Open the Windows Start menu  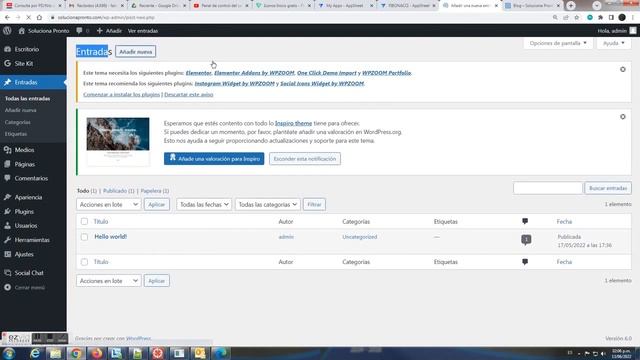click(9, 353)
